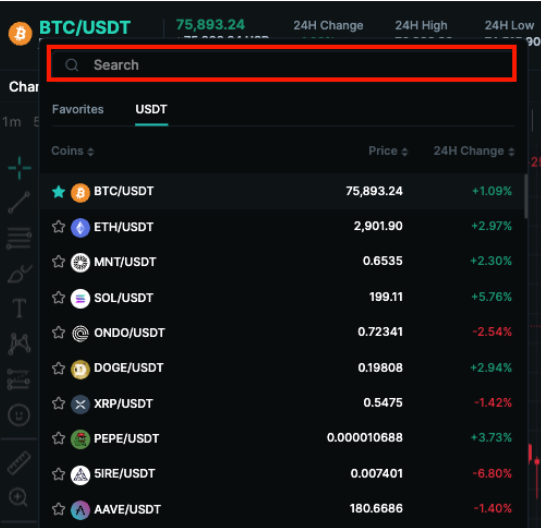Click the header price 75,893.24

click(x=210, y=25)
